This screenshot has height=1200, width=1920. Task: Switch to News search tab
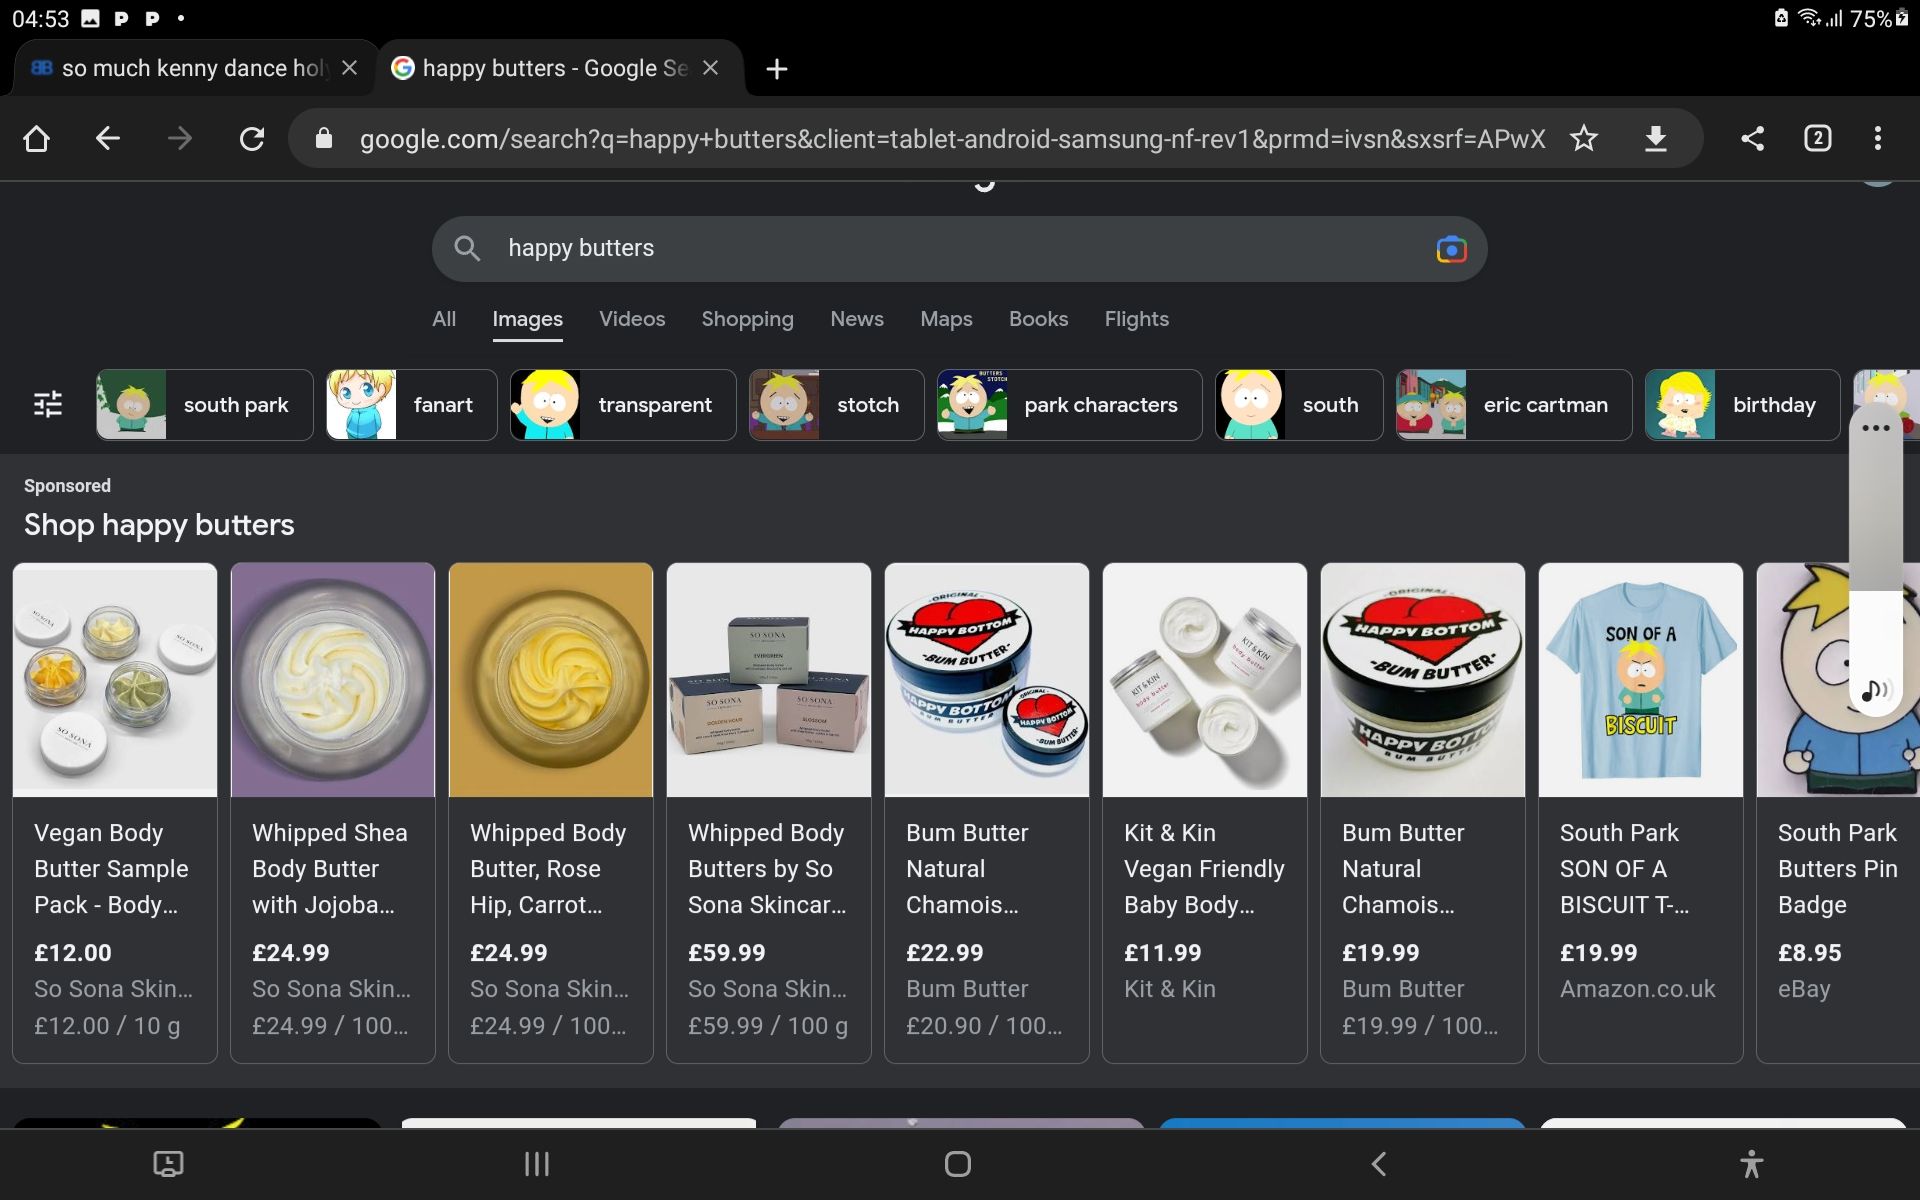tap(857, 319)
